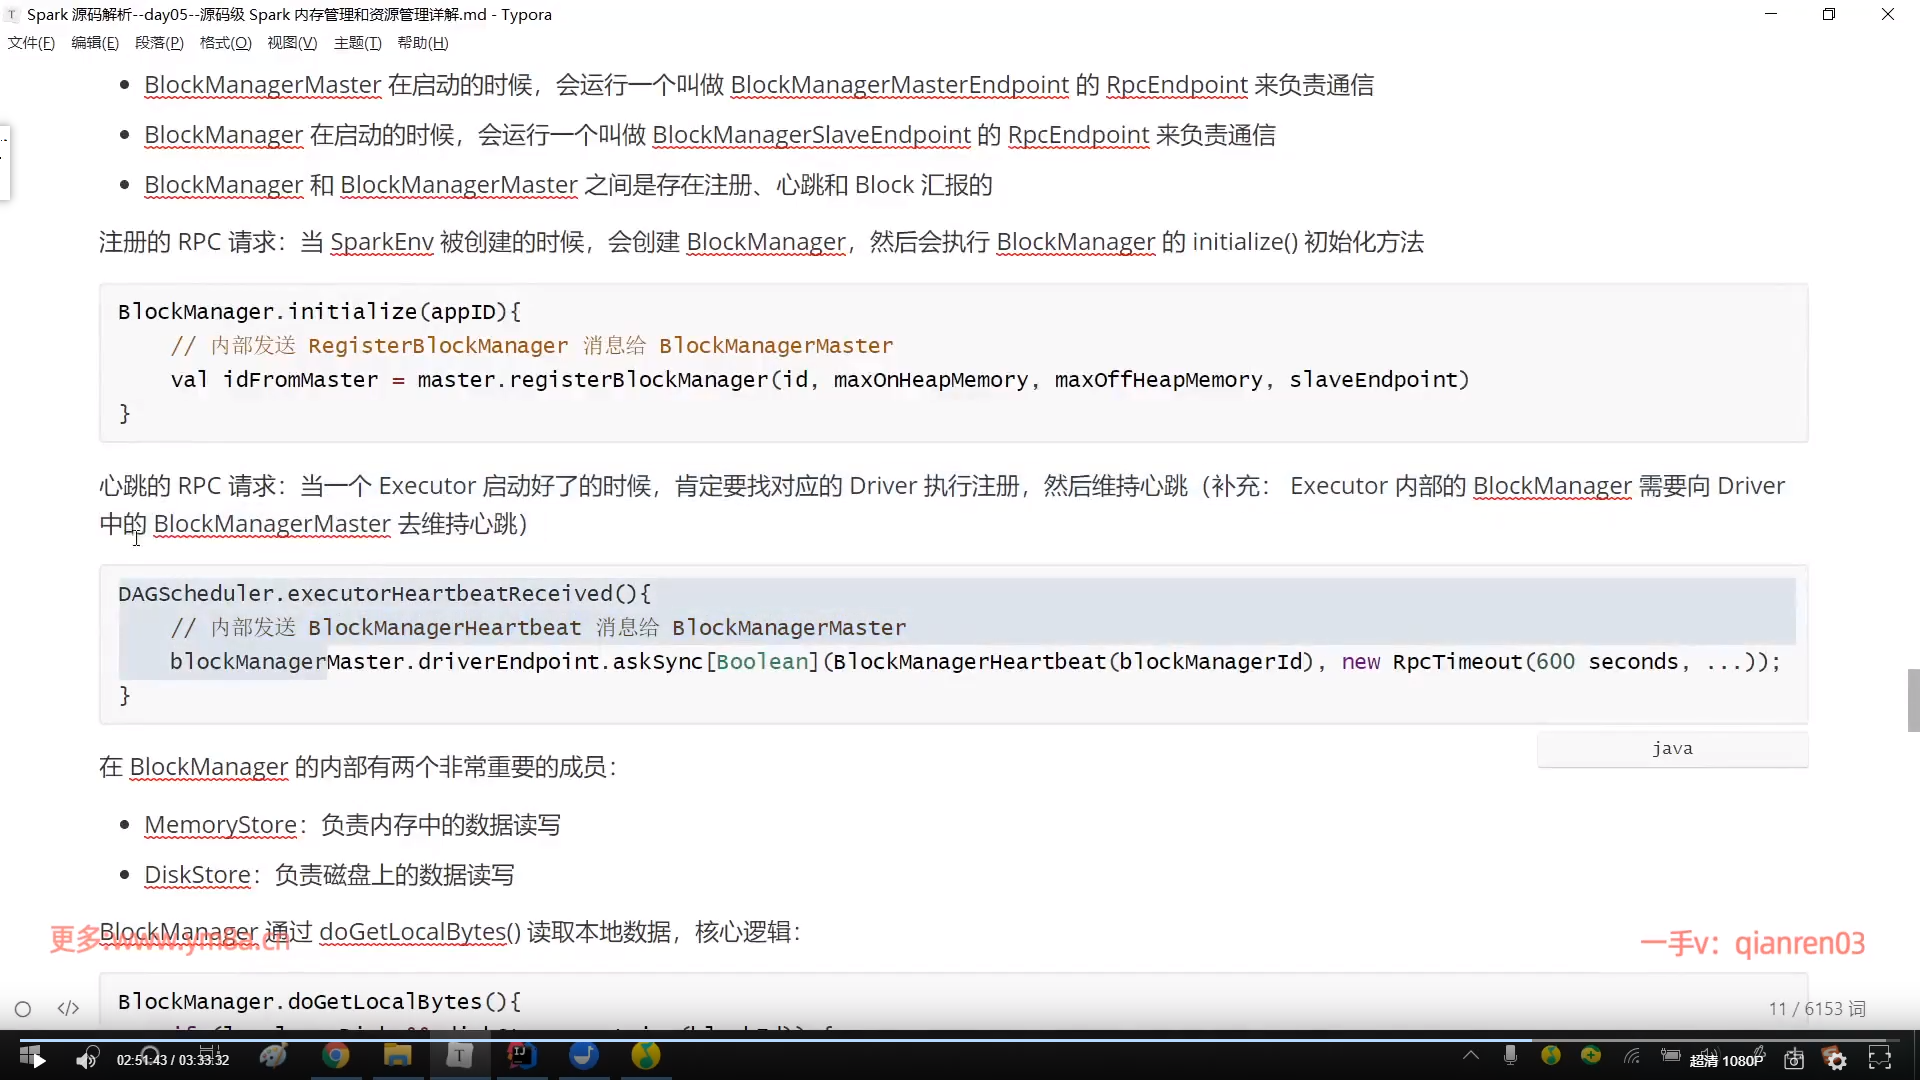Click the word count 11 / 6153 词
Image resolution: width=1920 pixels, height=1080 pixels.
1816,1009
